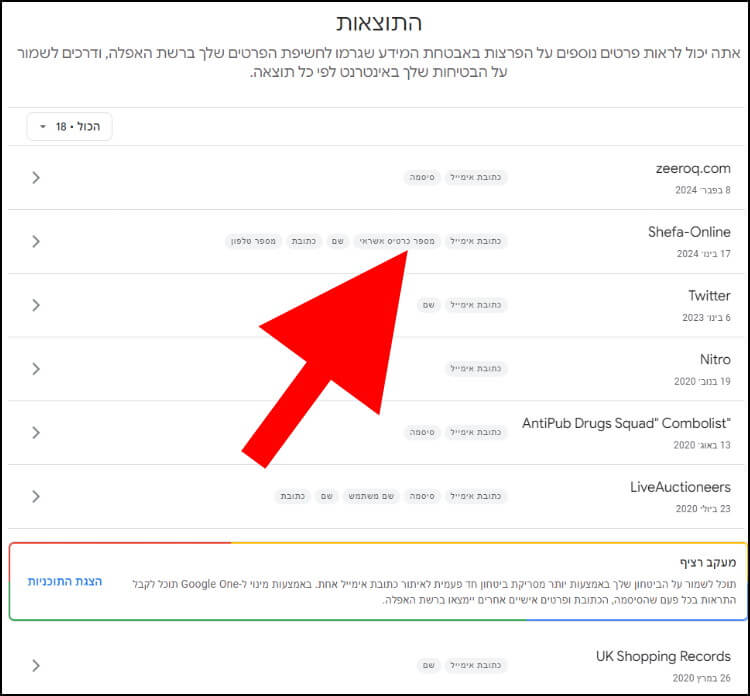
Task: Expand the Nitro breach row chevron
Action: [x=36, y=369]
